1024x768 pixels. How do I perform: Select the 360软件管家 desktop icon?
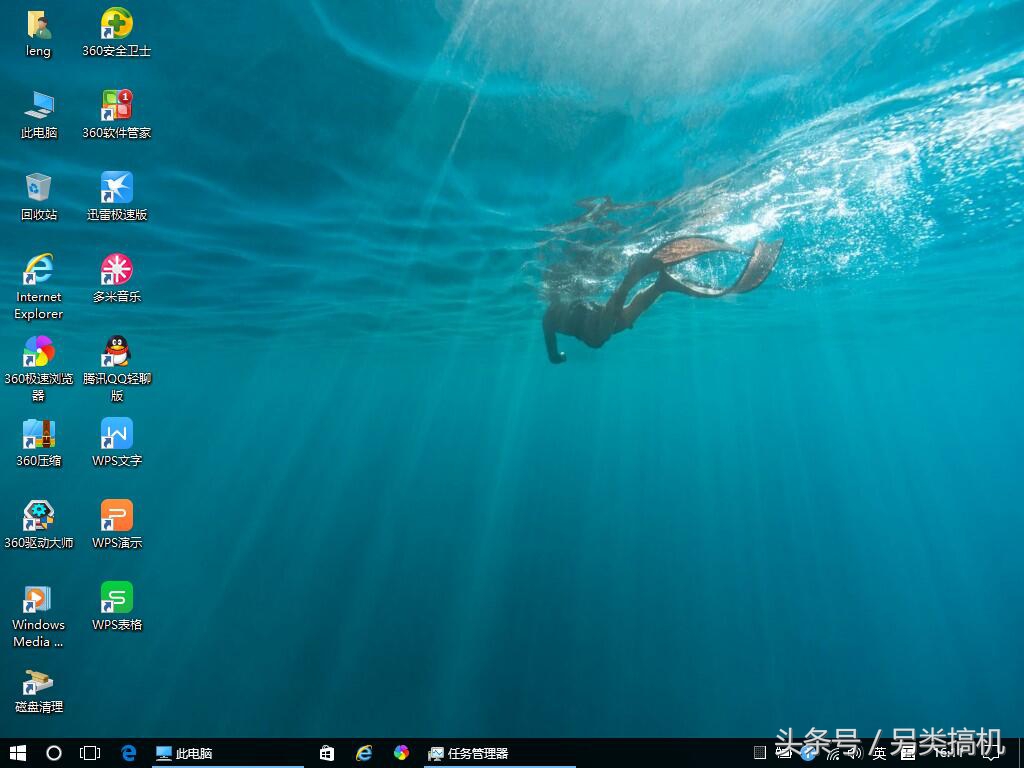117,106
